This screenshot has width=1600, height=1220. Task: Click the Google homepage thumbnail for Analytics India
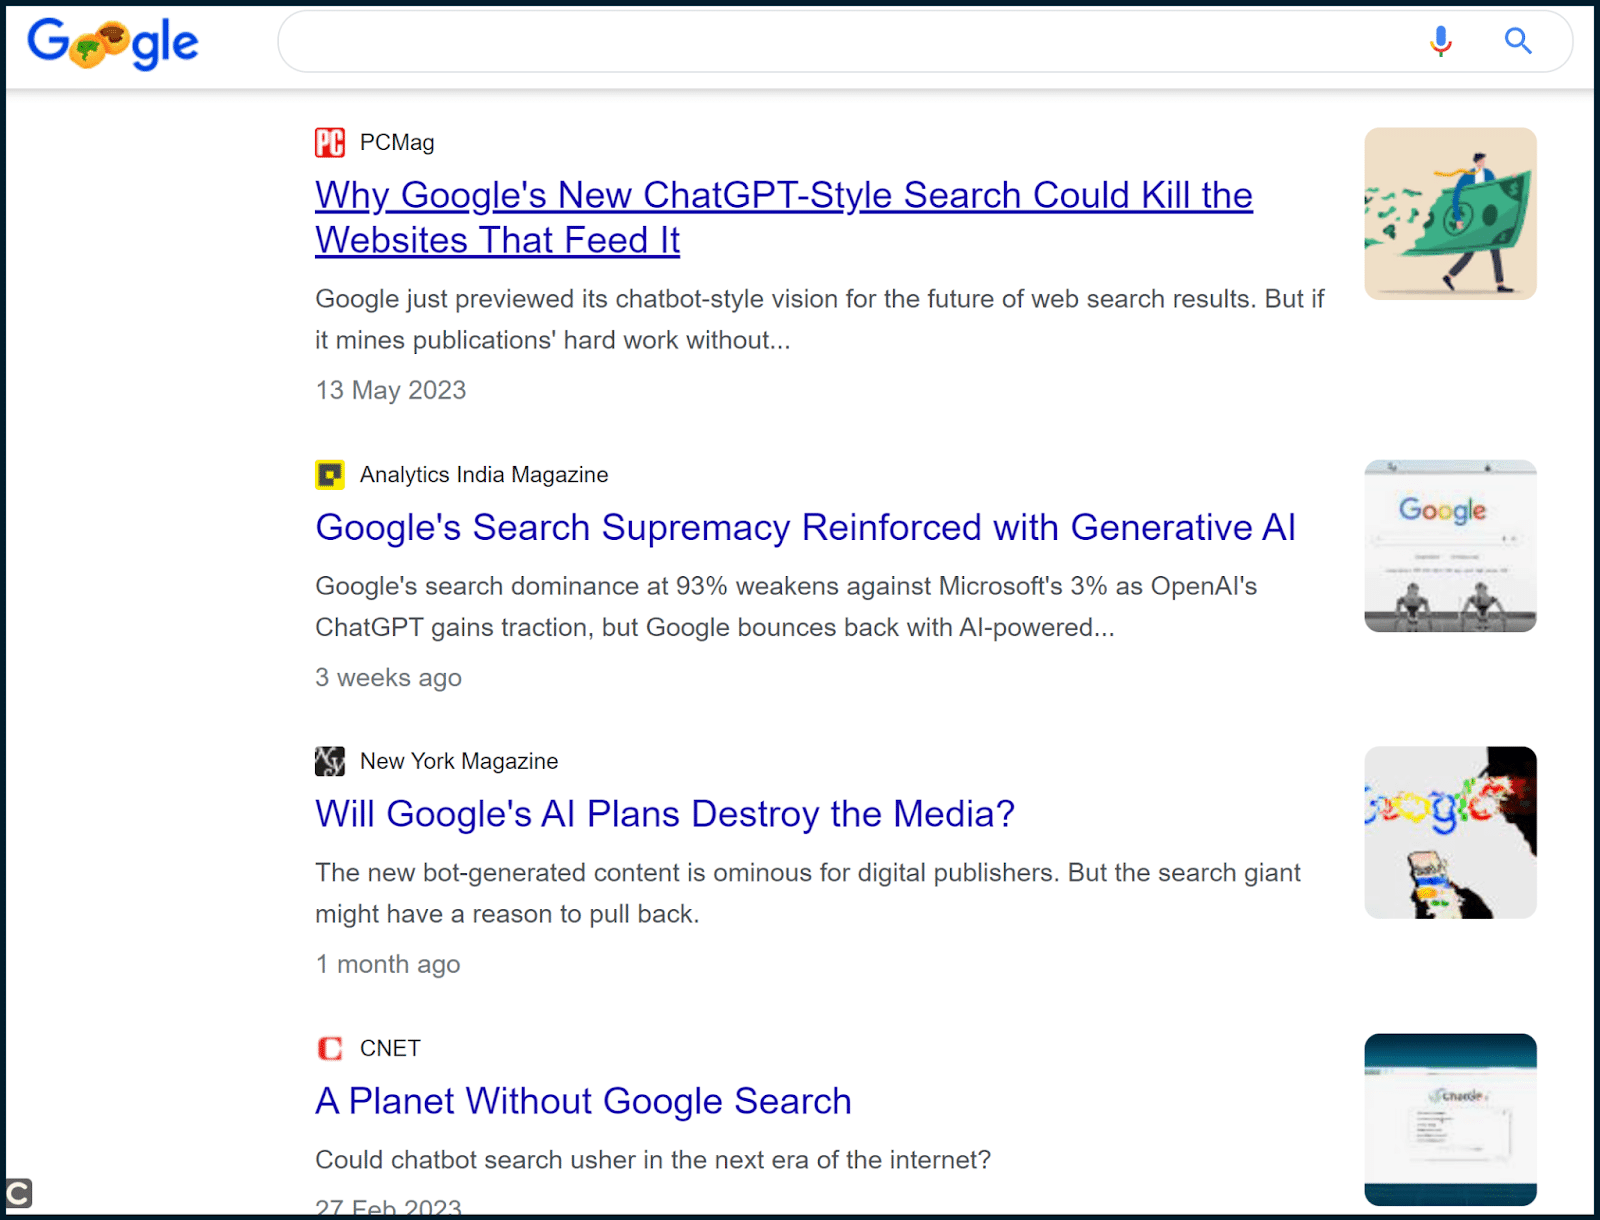(1450, 546)
